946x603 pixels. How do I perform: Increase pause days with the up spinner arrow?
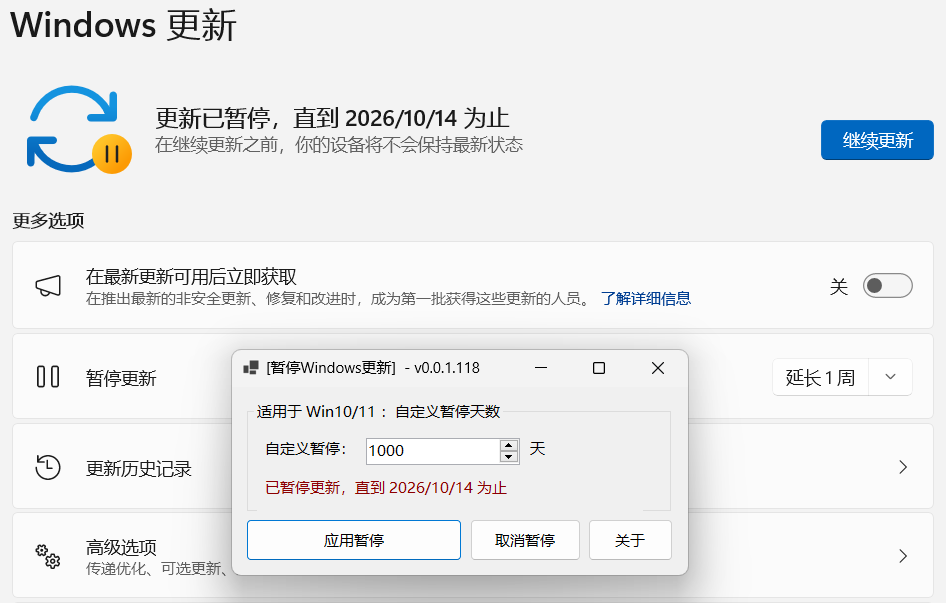[x=509, y=445]
